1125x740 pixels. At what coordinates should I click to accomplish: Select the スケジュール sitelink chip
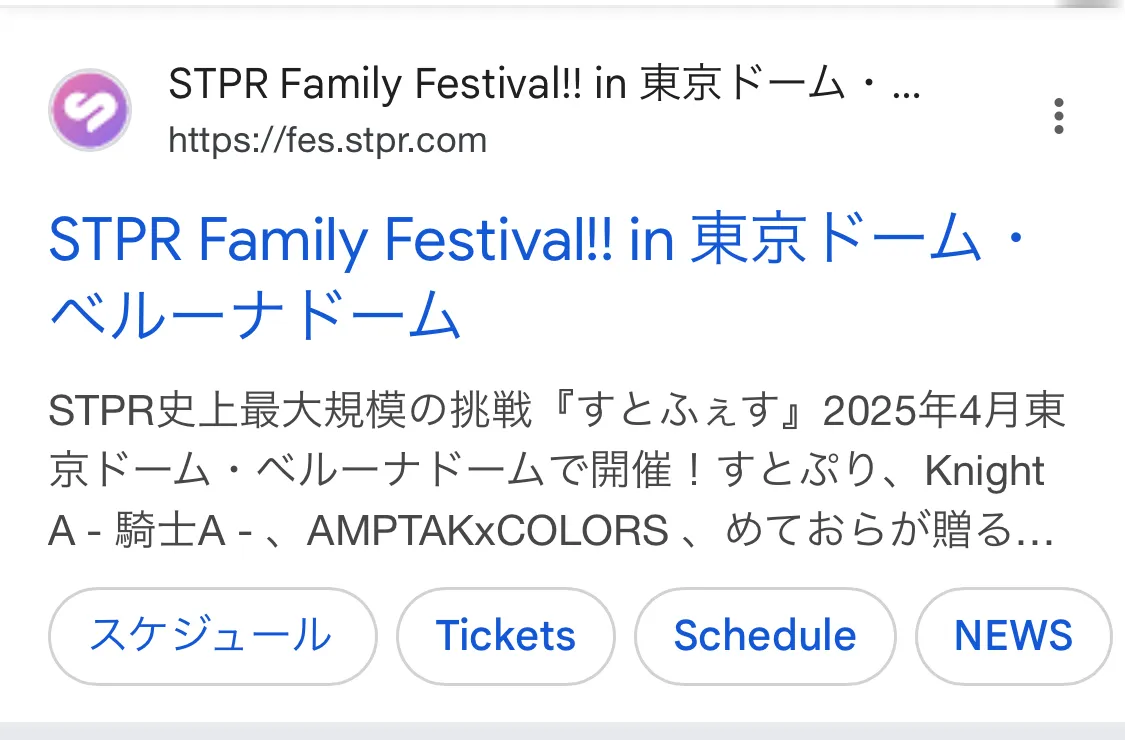click(212, 636)
